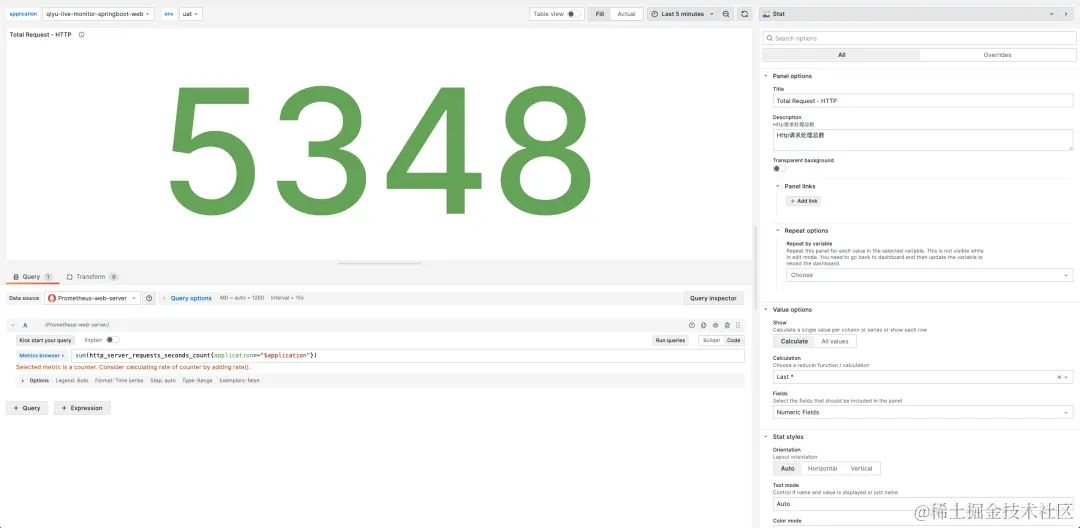Switch query editor to Code mode
1080x528 pixels.
pyautogui.click(x=734, y=340)
